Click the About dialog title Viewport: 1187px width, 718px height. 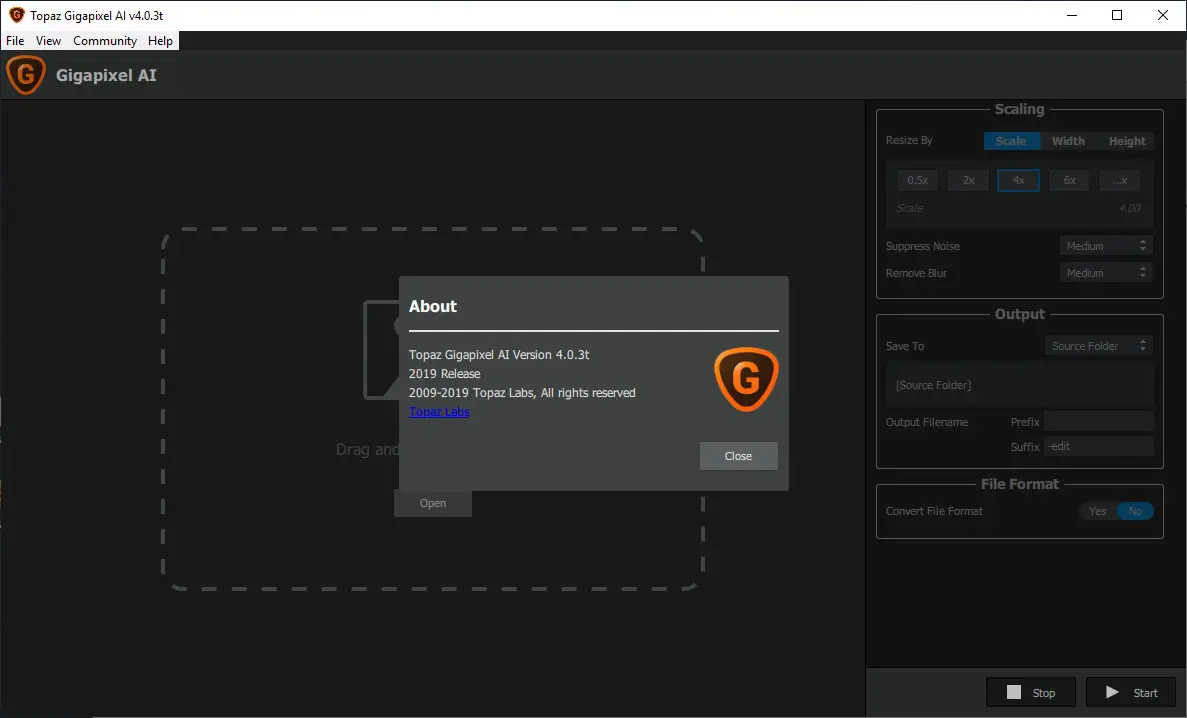click(433, 306)
